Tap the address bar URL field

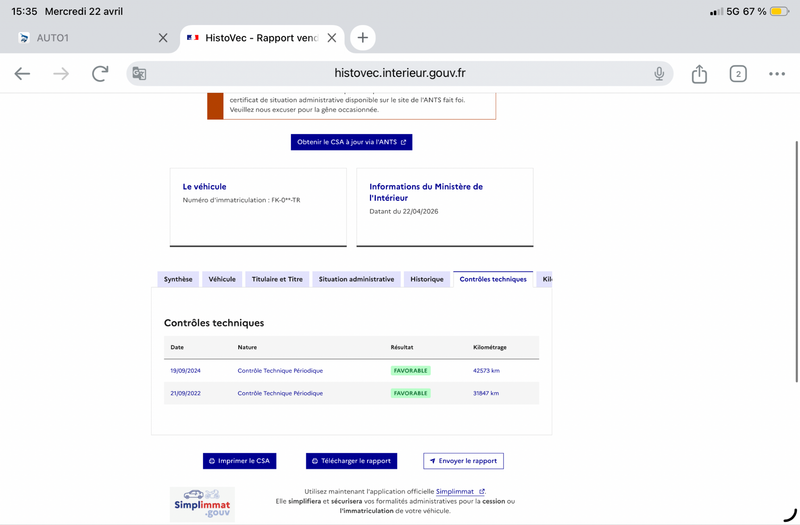point(400,74)
